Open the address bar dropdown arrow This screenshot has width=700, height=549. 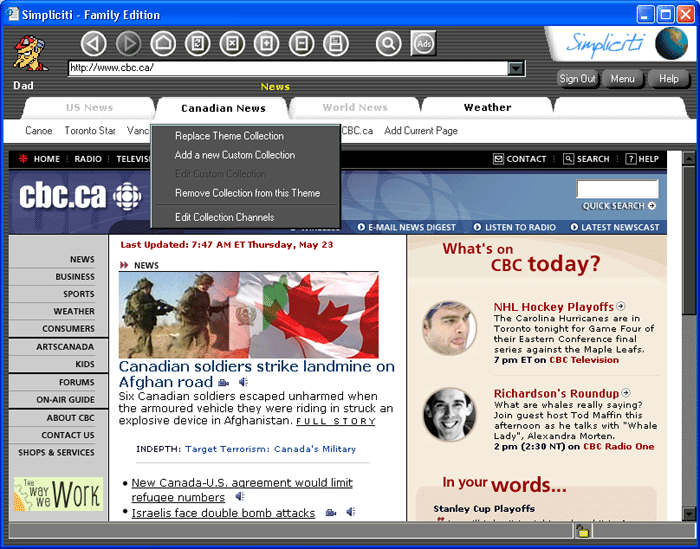tap(516, 68)
